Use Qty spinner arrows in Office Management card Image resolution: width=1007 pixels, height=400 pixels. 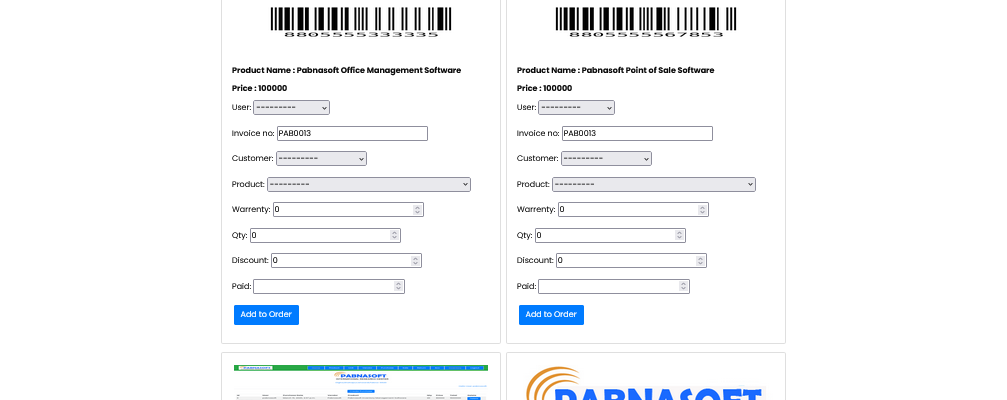(x=394, y=235)
